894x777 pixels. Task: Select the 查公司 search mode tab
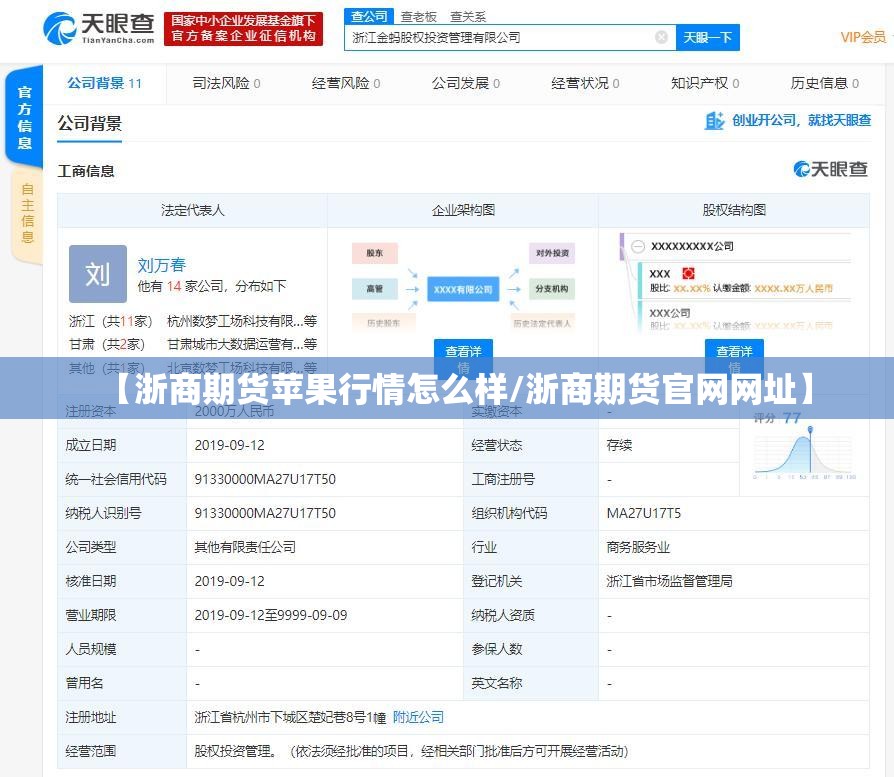click(x=369, y=17)
